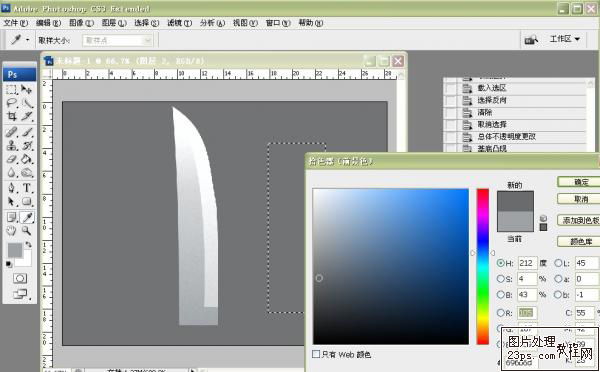The height and width of the screenshot is (372, 600).
Task: Select the Rectangular Marquee tool
Action: point(12,90)
